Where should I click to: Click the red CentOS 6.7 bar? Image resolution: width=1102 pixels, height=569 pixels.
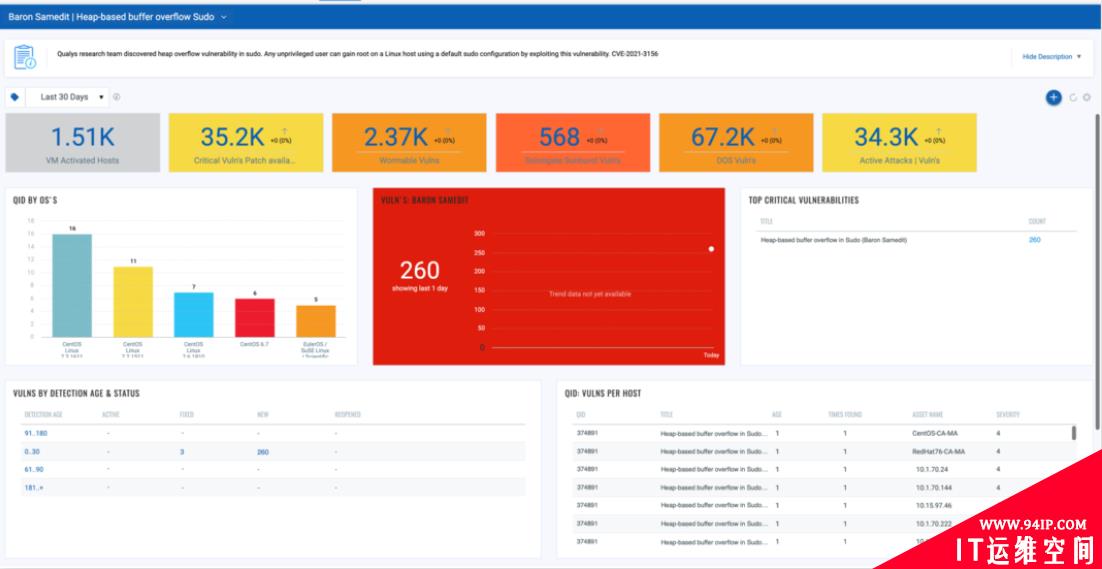254,318
